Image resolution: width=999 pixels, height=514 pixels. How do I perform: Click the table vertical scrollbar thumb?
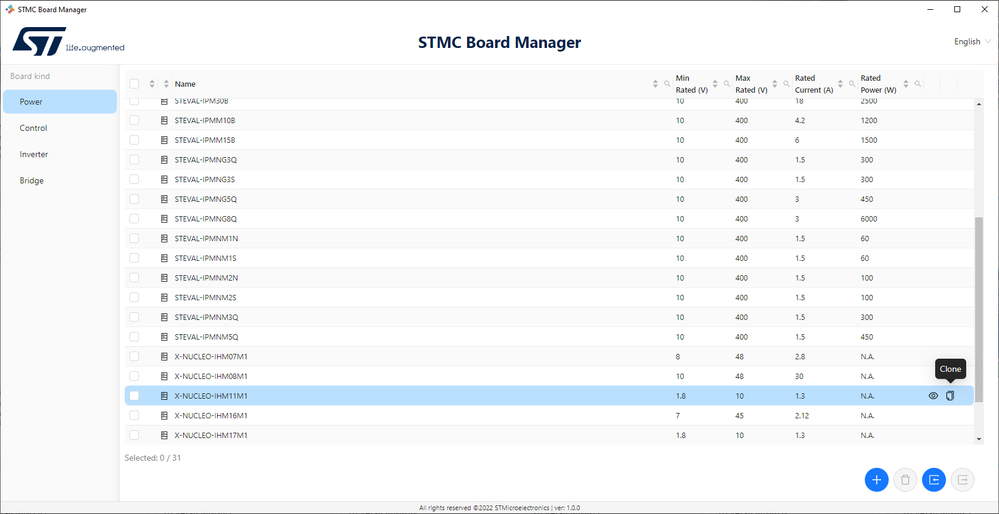979,309
